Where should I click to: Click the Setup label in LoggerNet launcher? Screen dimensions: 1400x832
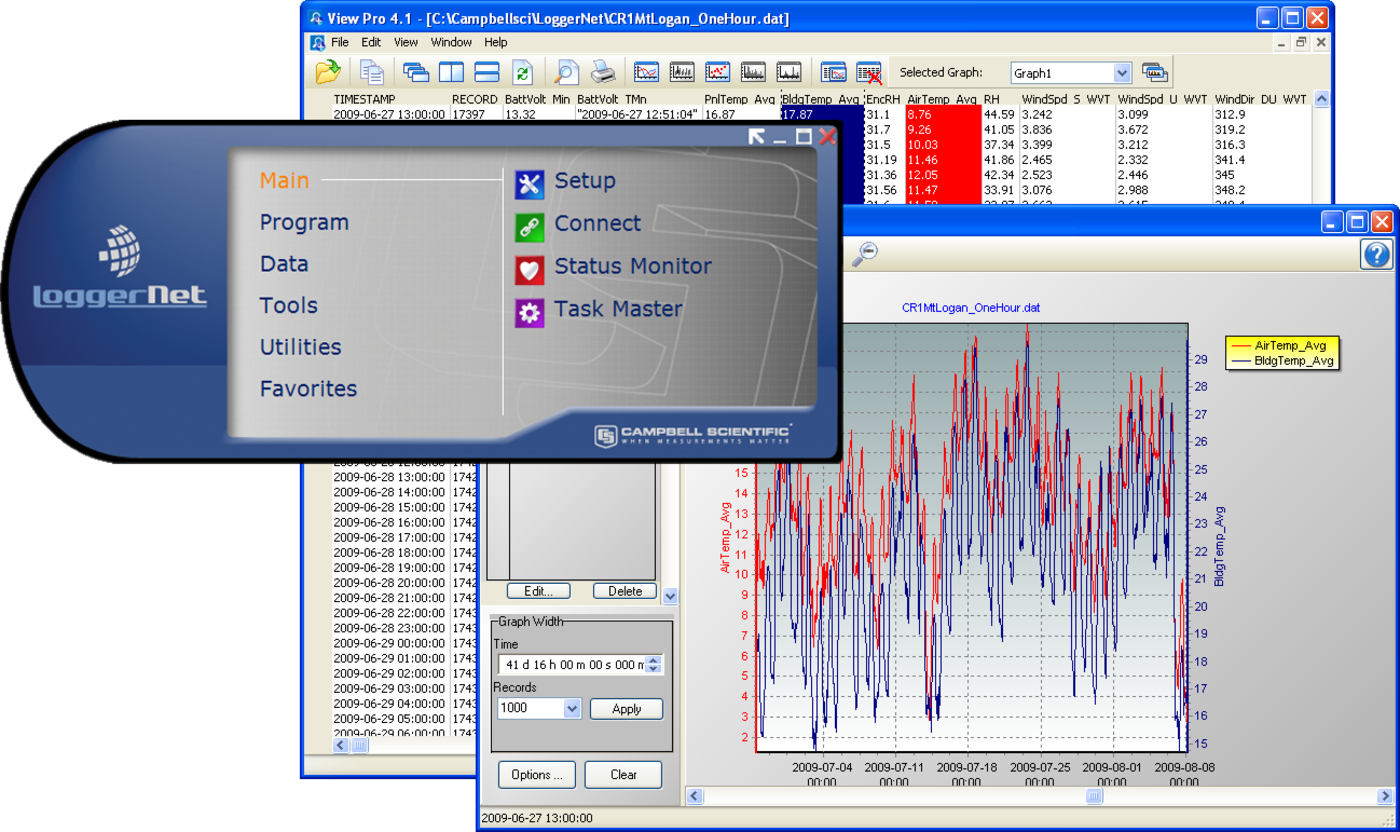pos(585,181)
